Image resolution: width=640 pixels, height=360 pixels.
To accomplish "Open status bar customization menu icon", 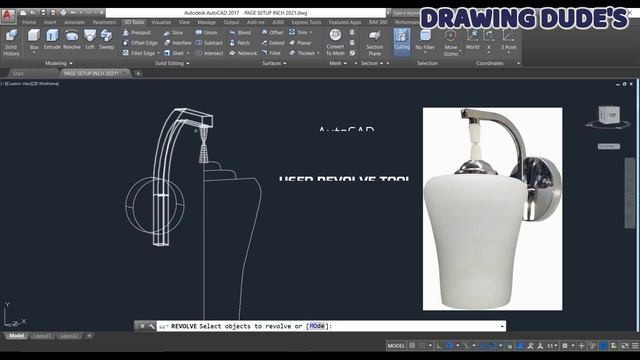I will [635, 346].
